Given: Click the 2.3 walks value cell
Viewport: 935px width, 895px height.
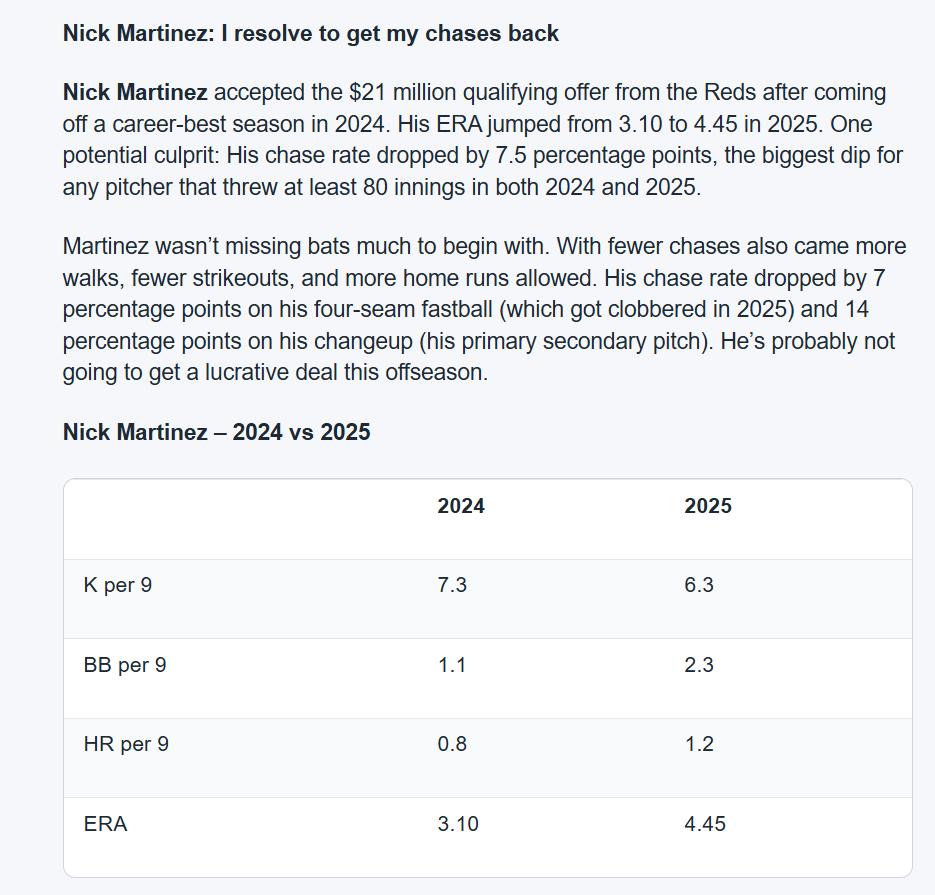Looking at the screenshot, I should 699,665.
